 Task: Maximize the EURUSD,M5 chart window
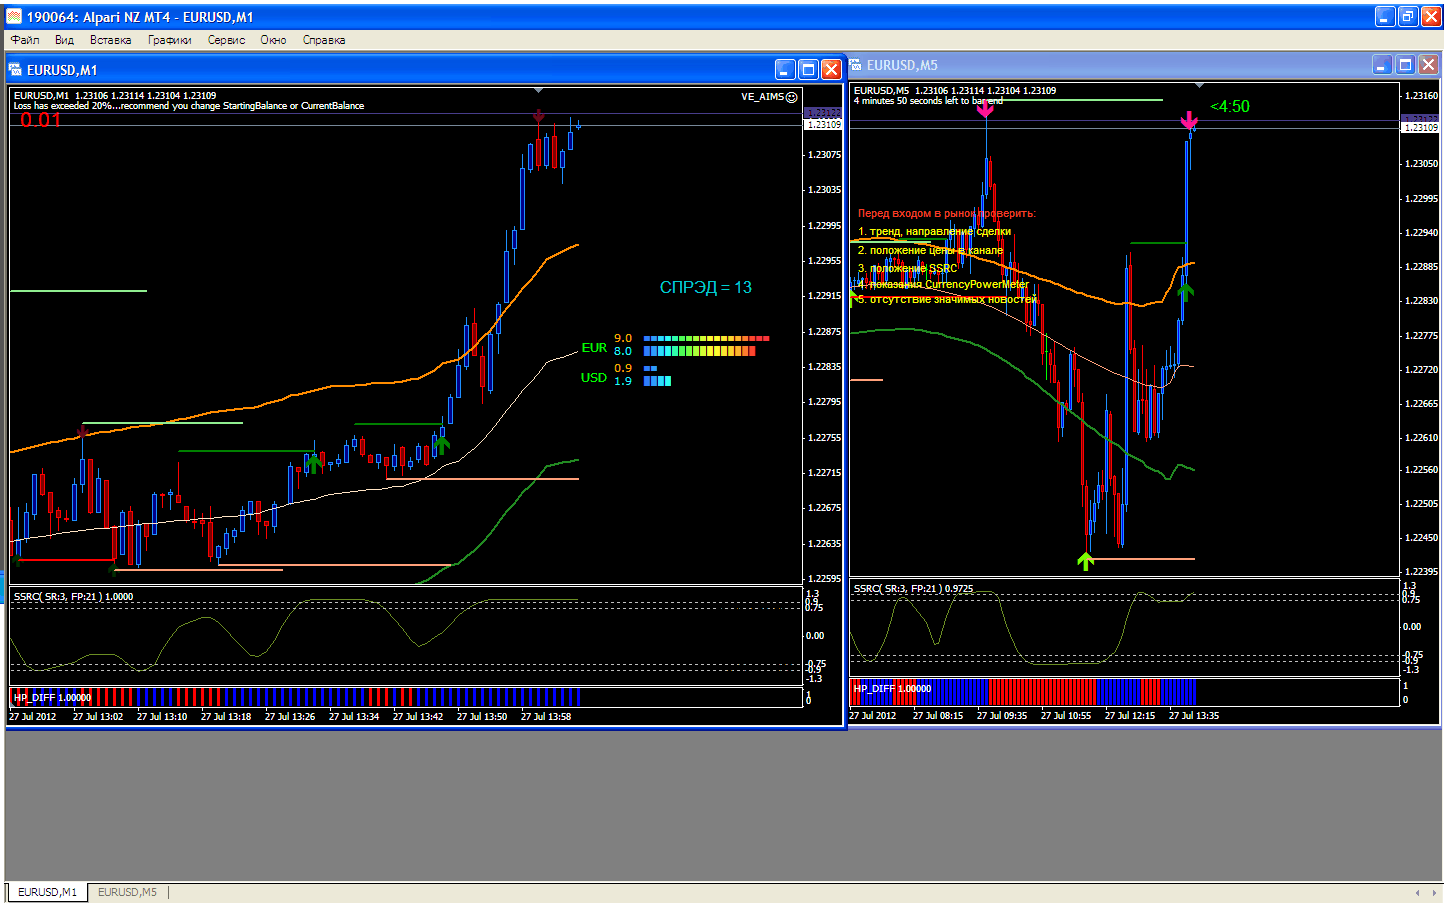(1405, 65)
